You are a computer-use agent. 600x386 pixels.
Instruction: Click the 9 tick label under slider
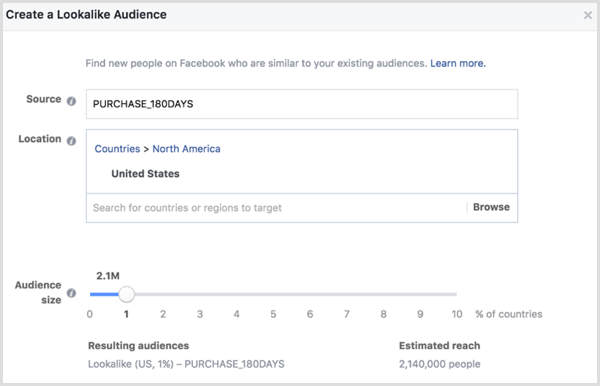coord(420,314)
